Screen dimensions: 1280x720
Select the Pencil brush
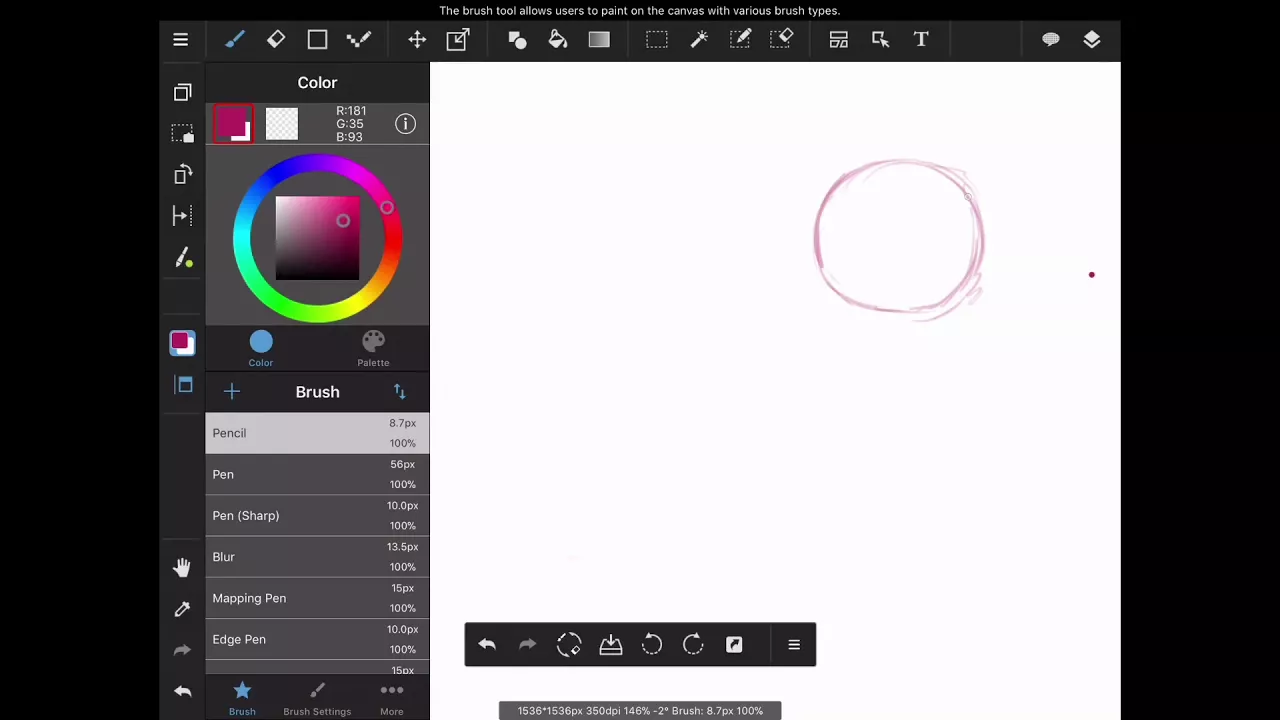[317, 433]
